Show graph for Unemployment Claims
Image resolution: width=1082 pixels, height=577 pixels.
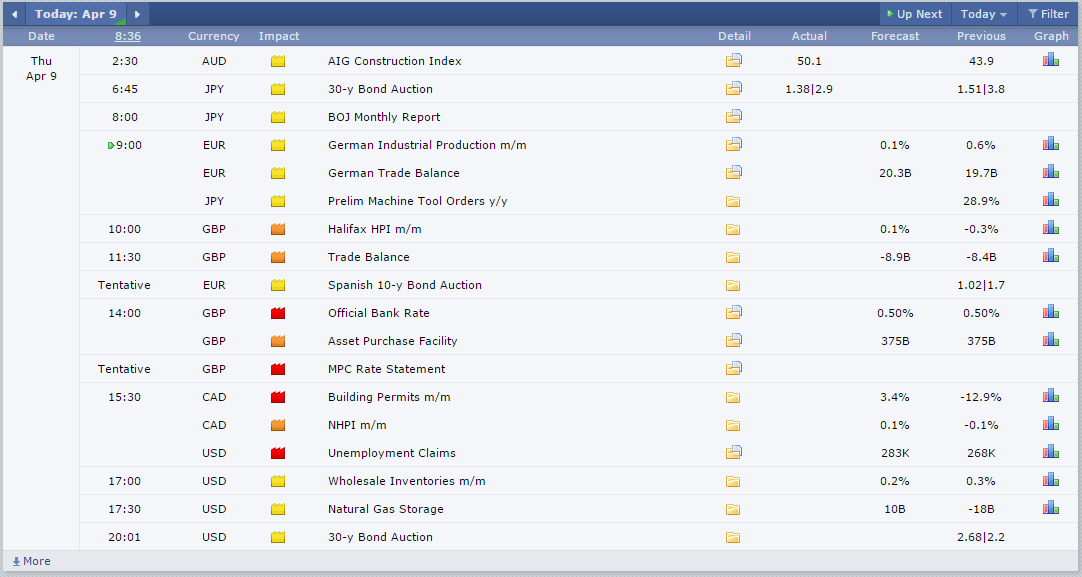1051,452
